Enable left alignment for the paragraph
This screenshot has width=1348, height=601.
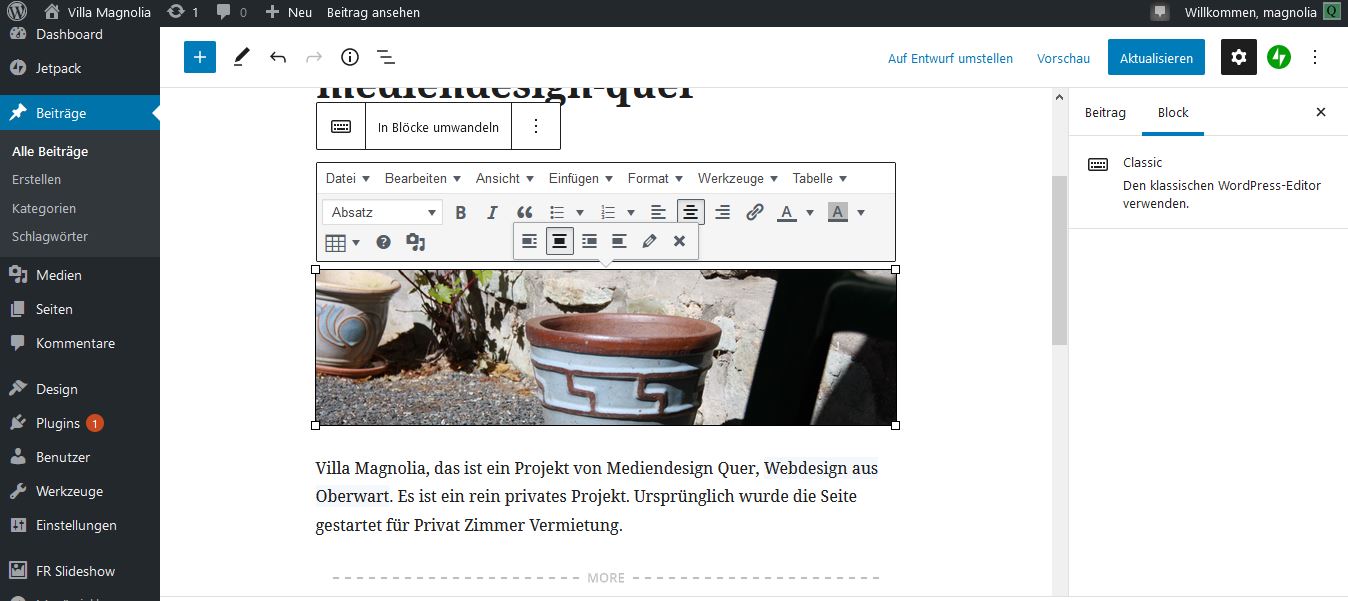pos(657,212)
